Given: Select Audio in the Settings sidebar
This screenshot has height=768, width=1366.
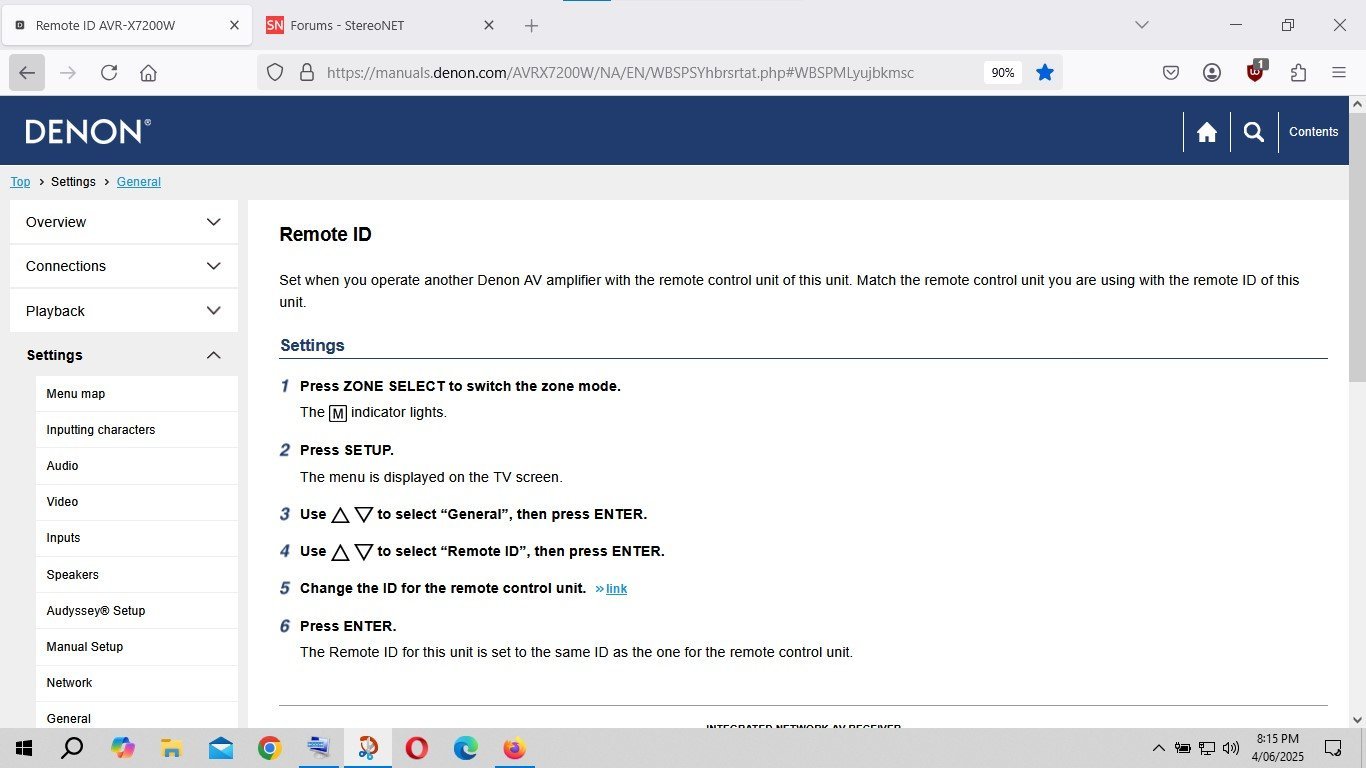Looking at the screenshot, I should pyautogui.click(x=137, y=466).
